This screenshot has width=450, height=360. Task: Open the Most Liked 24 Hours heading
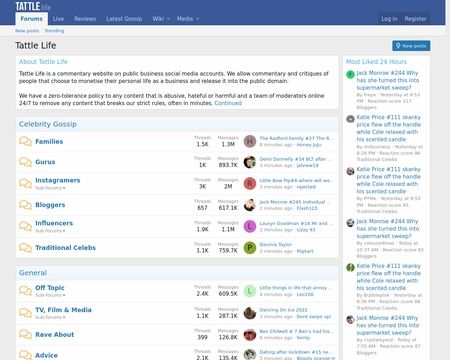(x=376, y=62)
